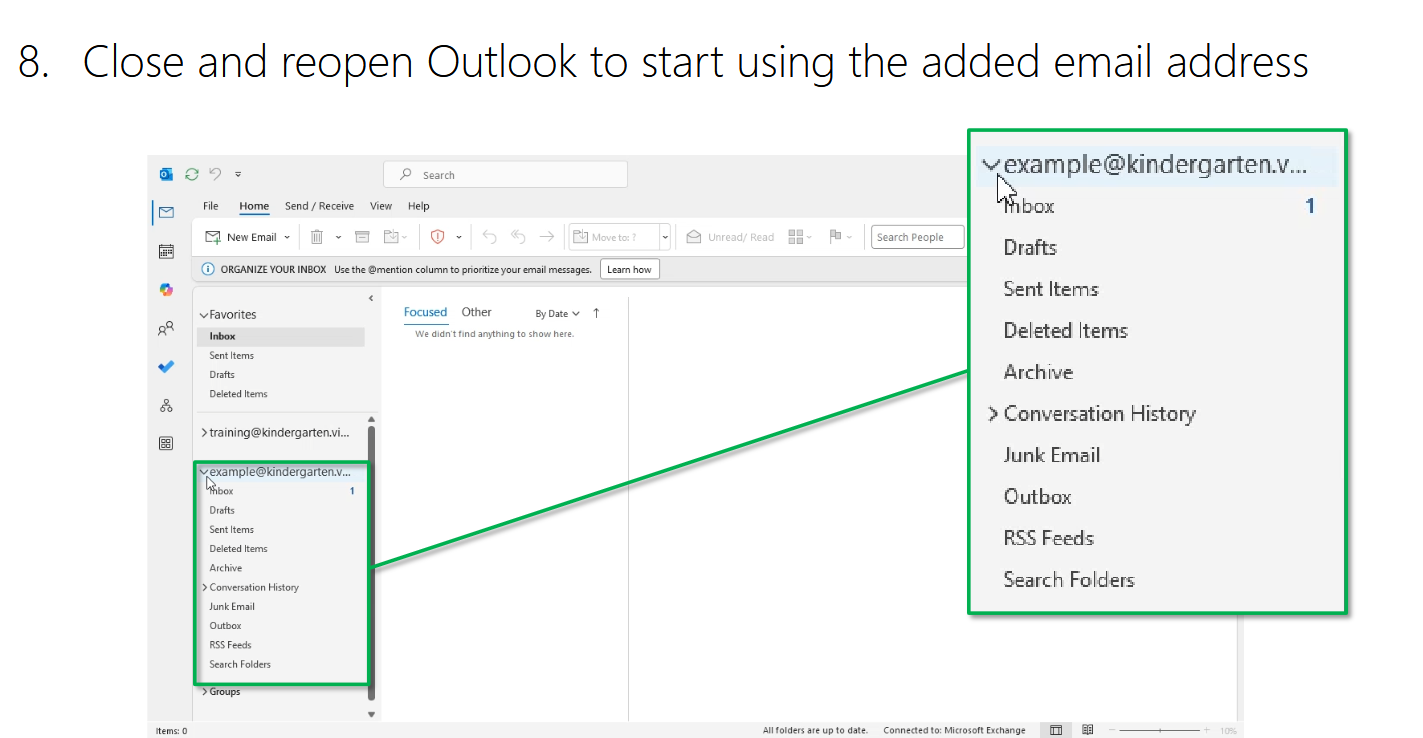Click the Undo arrow in the quick access bar
This screenshot has height=738, width=1423.
pos(215,174)
